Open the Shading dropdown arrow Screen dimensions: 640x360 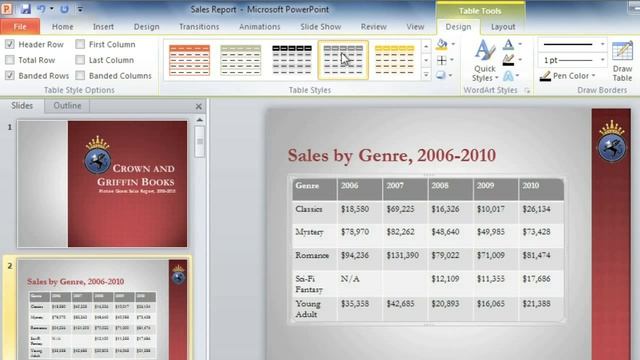(x=453, y=44)
